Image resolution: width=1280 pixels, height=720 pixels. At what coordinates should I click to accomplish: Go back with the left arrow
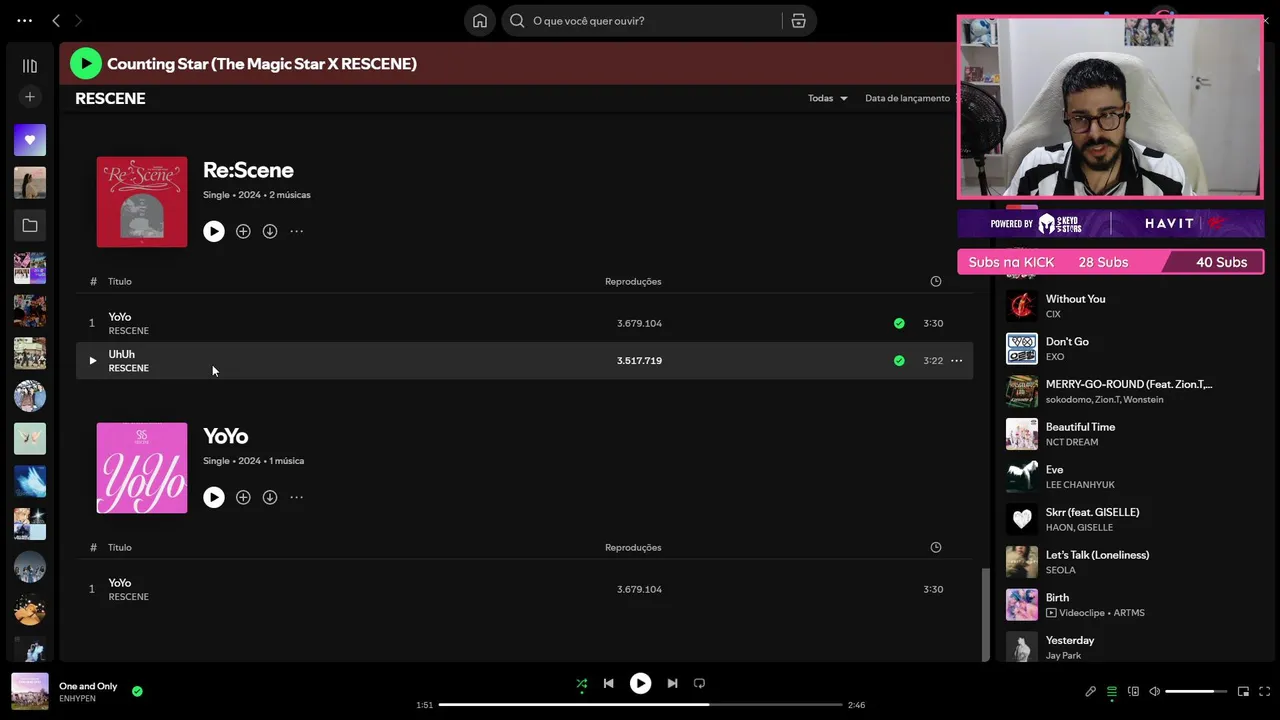56,20
